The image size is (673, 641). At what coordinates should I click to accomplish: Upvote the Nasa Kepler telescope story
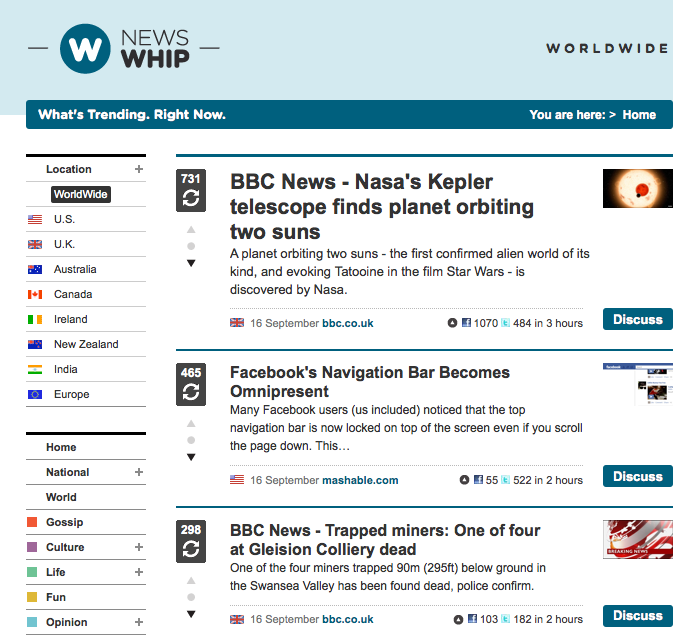(191, 229)
